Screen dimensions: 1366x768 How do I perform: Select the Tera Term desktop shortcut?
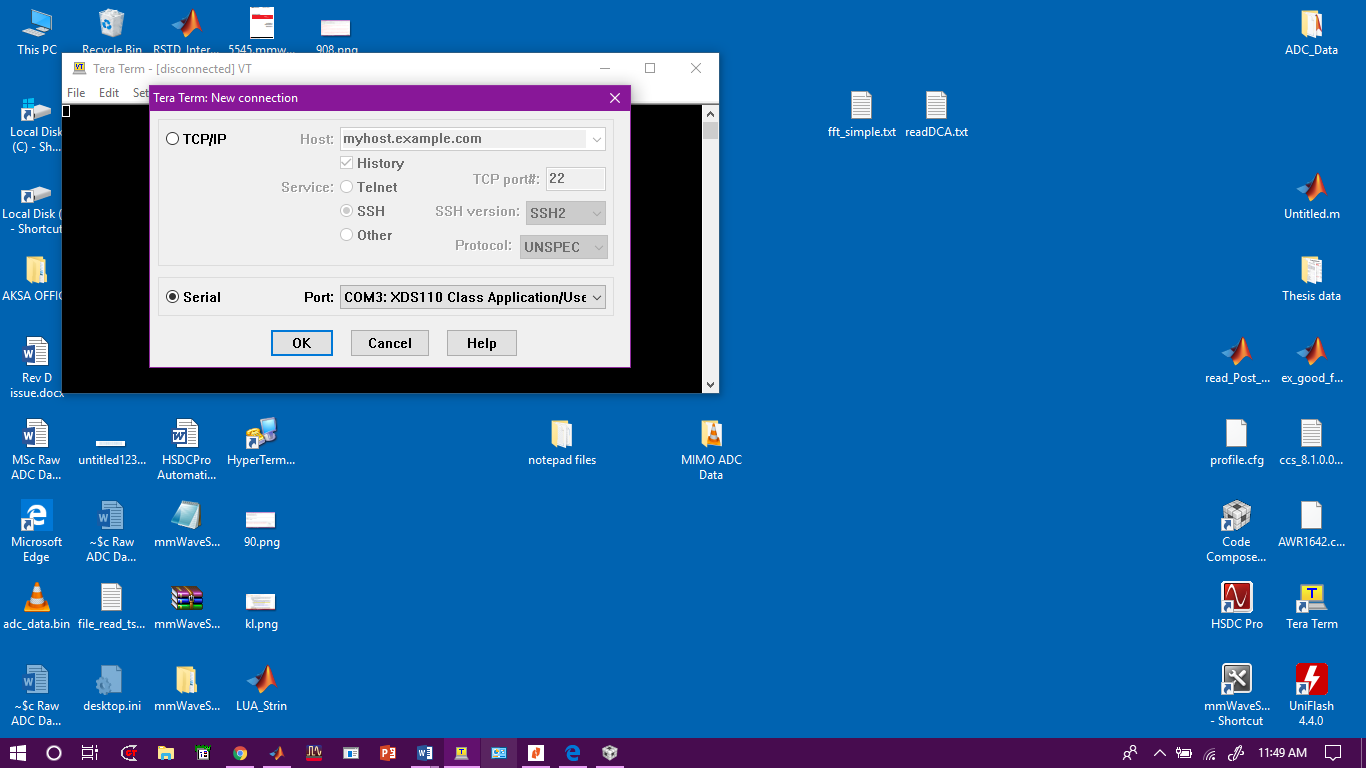click(x=1311, y=606)
